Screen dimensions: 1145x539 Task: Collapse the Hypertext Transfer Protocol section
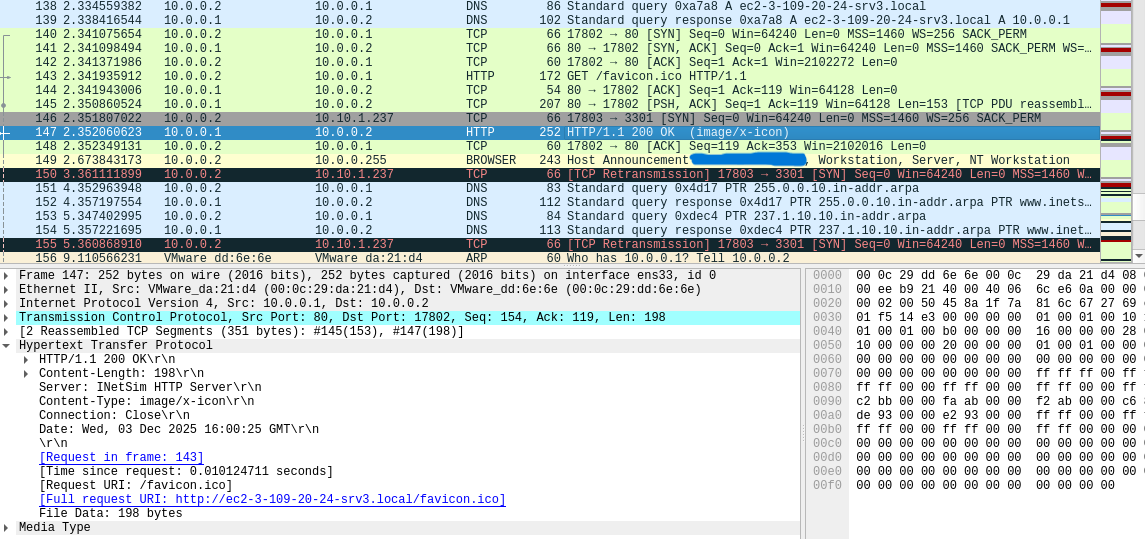[x=6, y=346]
